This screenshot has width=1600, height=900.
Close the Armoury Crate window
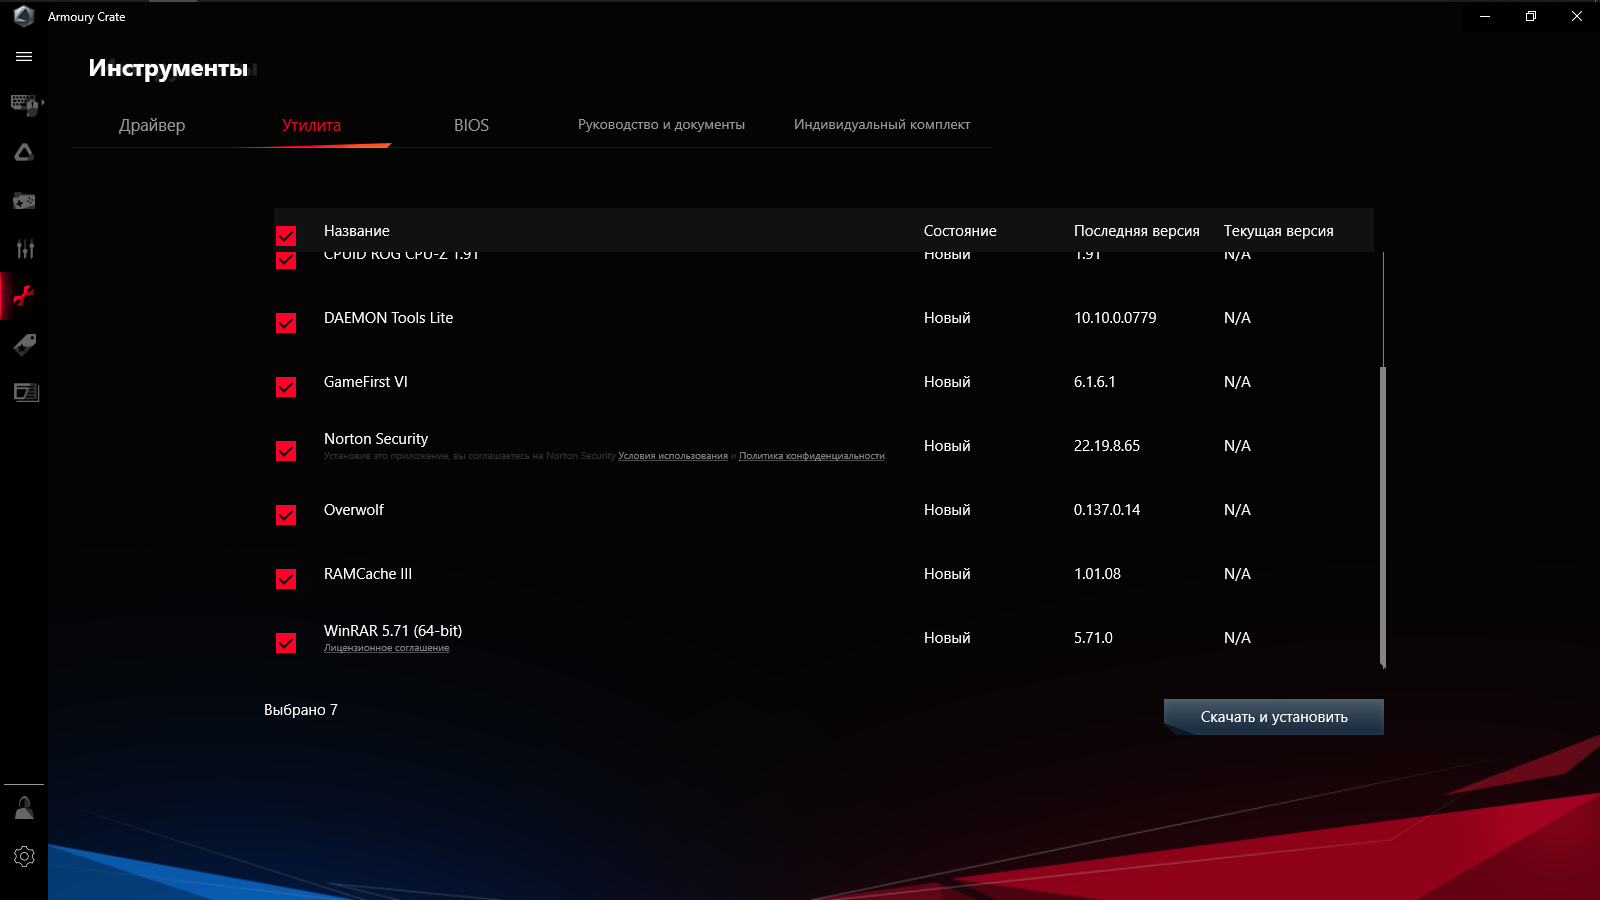coord(1577,16)
